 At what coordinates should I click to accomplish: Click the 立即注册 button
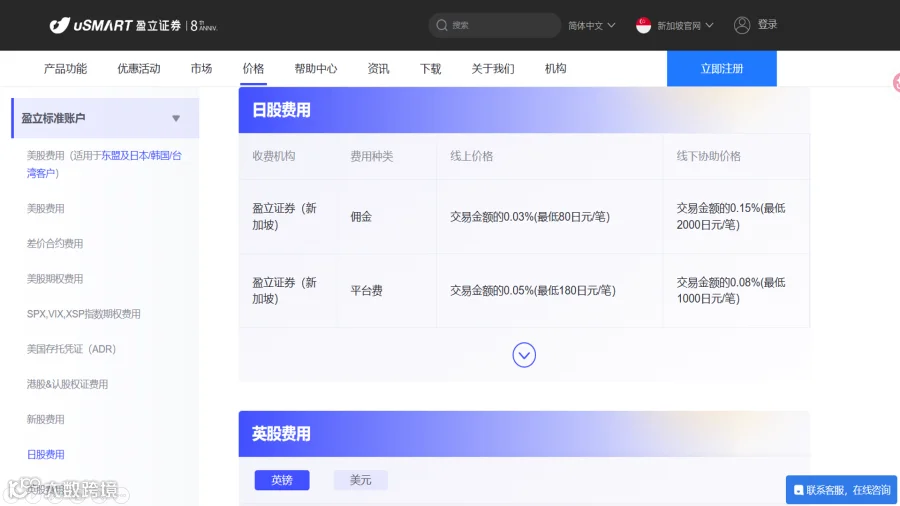(x=721, y=69)
